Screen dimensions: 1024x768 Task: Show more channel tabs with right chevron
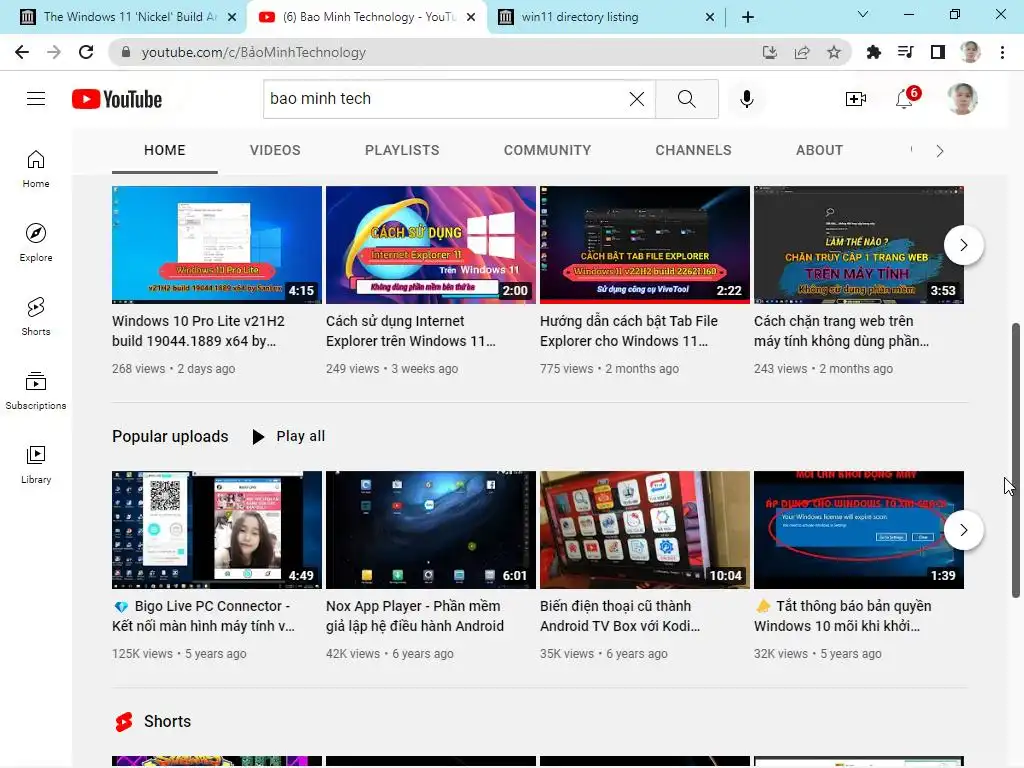[940, 151]
